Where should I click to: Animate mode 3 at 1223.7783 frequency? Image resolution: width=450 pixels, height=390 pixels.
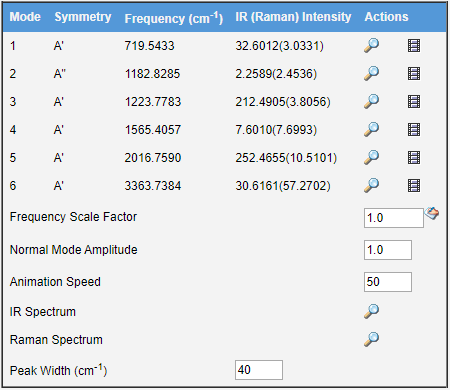[414, 102]
